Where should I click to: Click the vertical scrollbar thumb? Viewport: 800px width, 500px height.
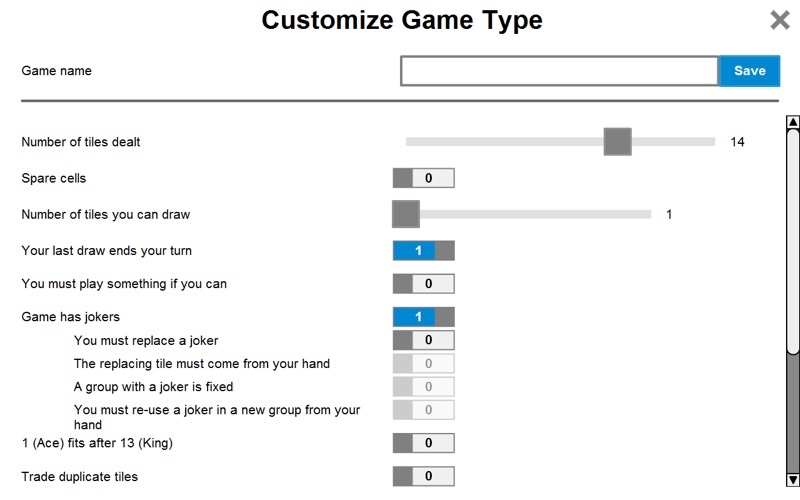point(793,240)
